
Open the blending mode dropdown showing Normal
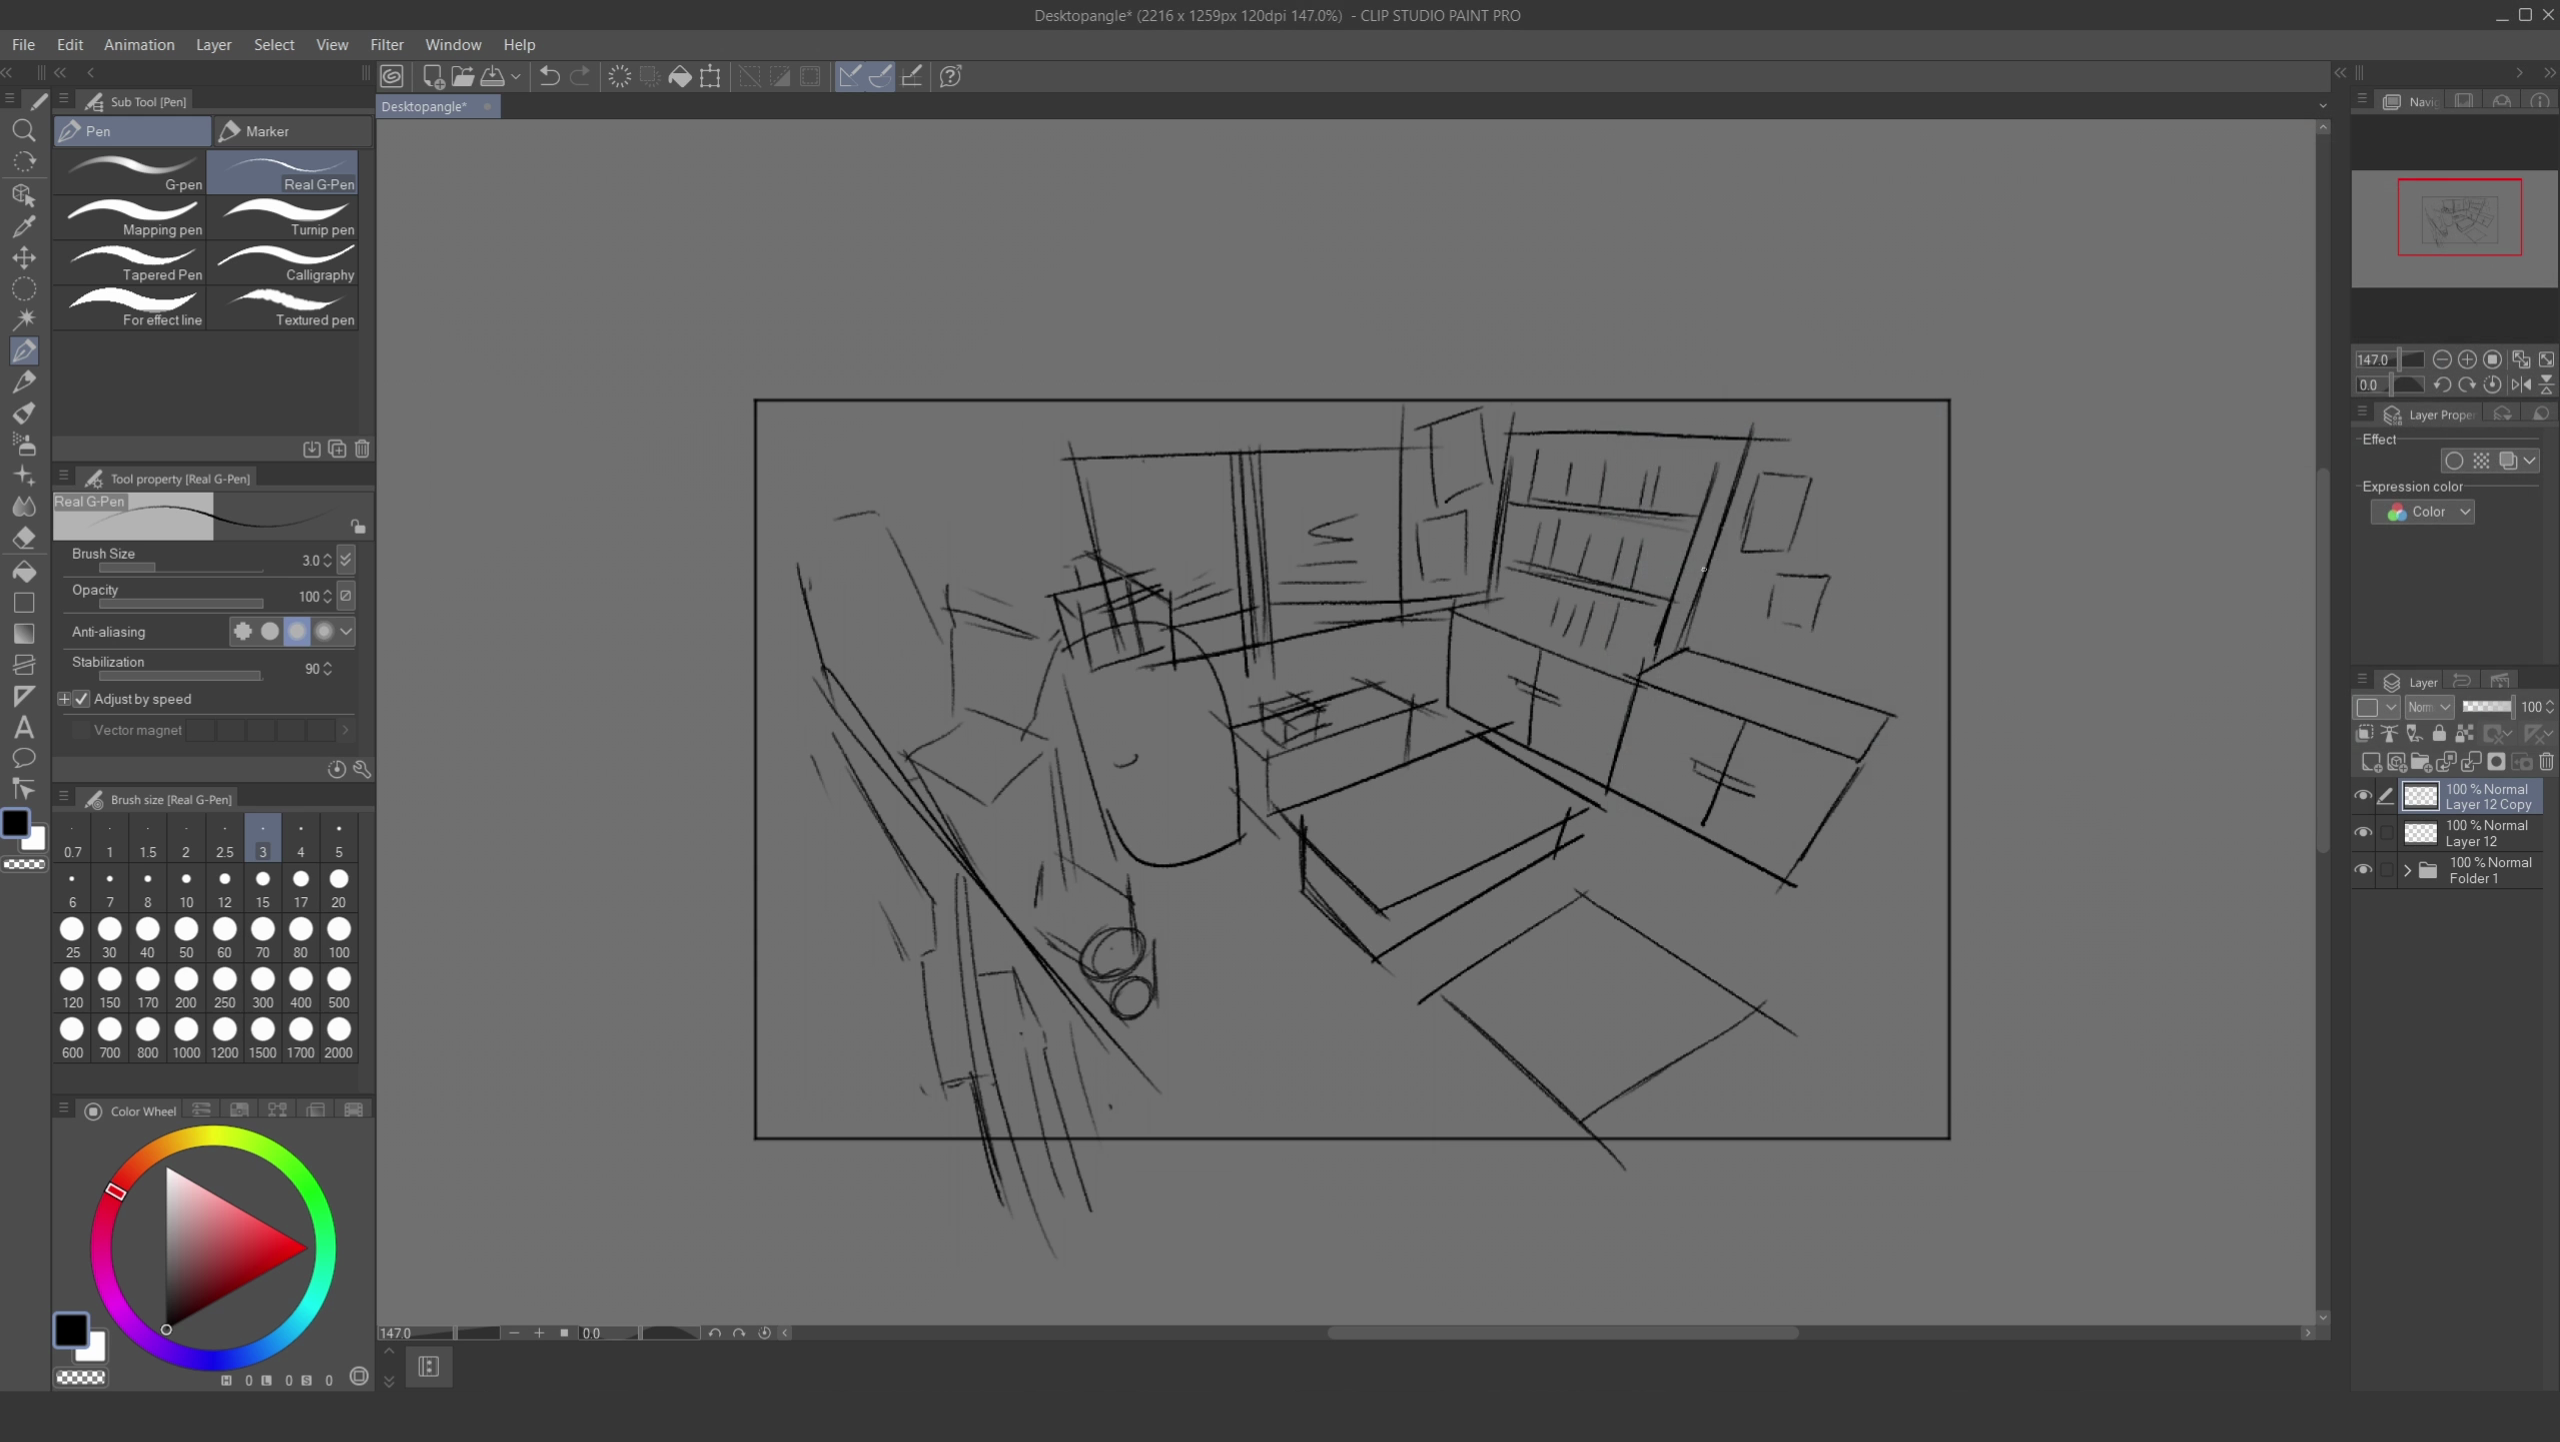coord(2428,707)
